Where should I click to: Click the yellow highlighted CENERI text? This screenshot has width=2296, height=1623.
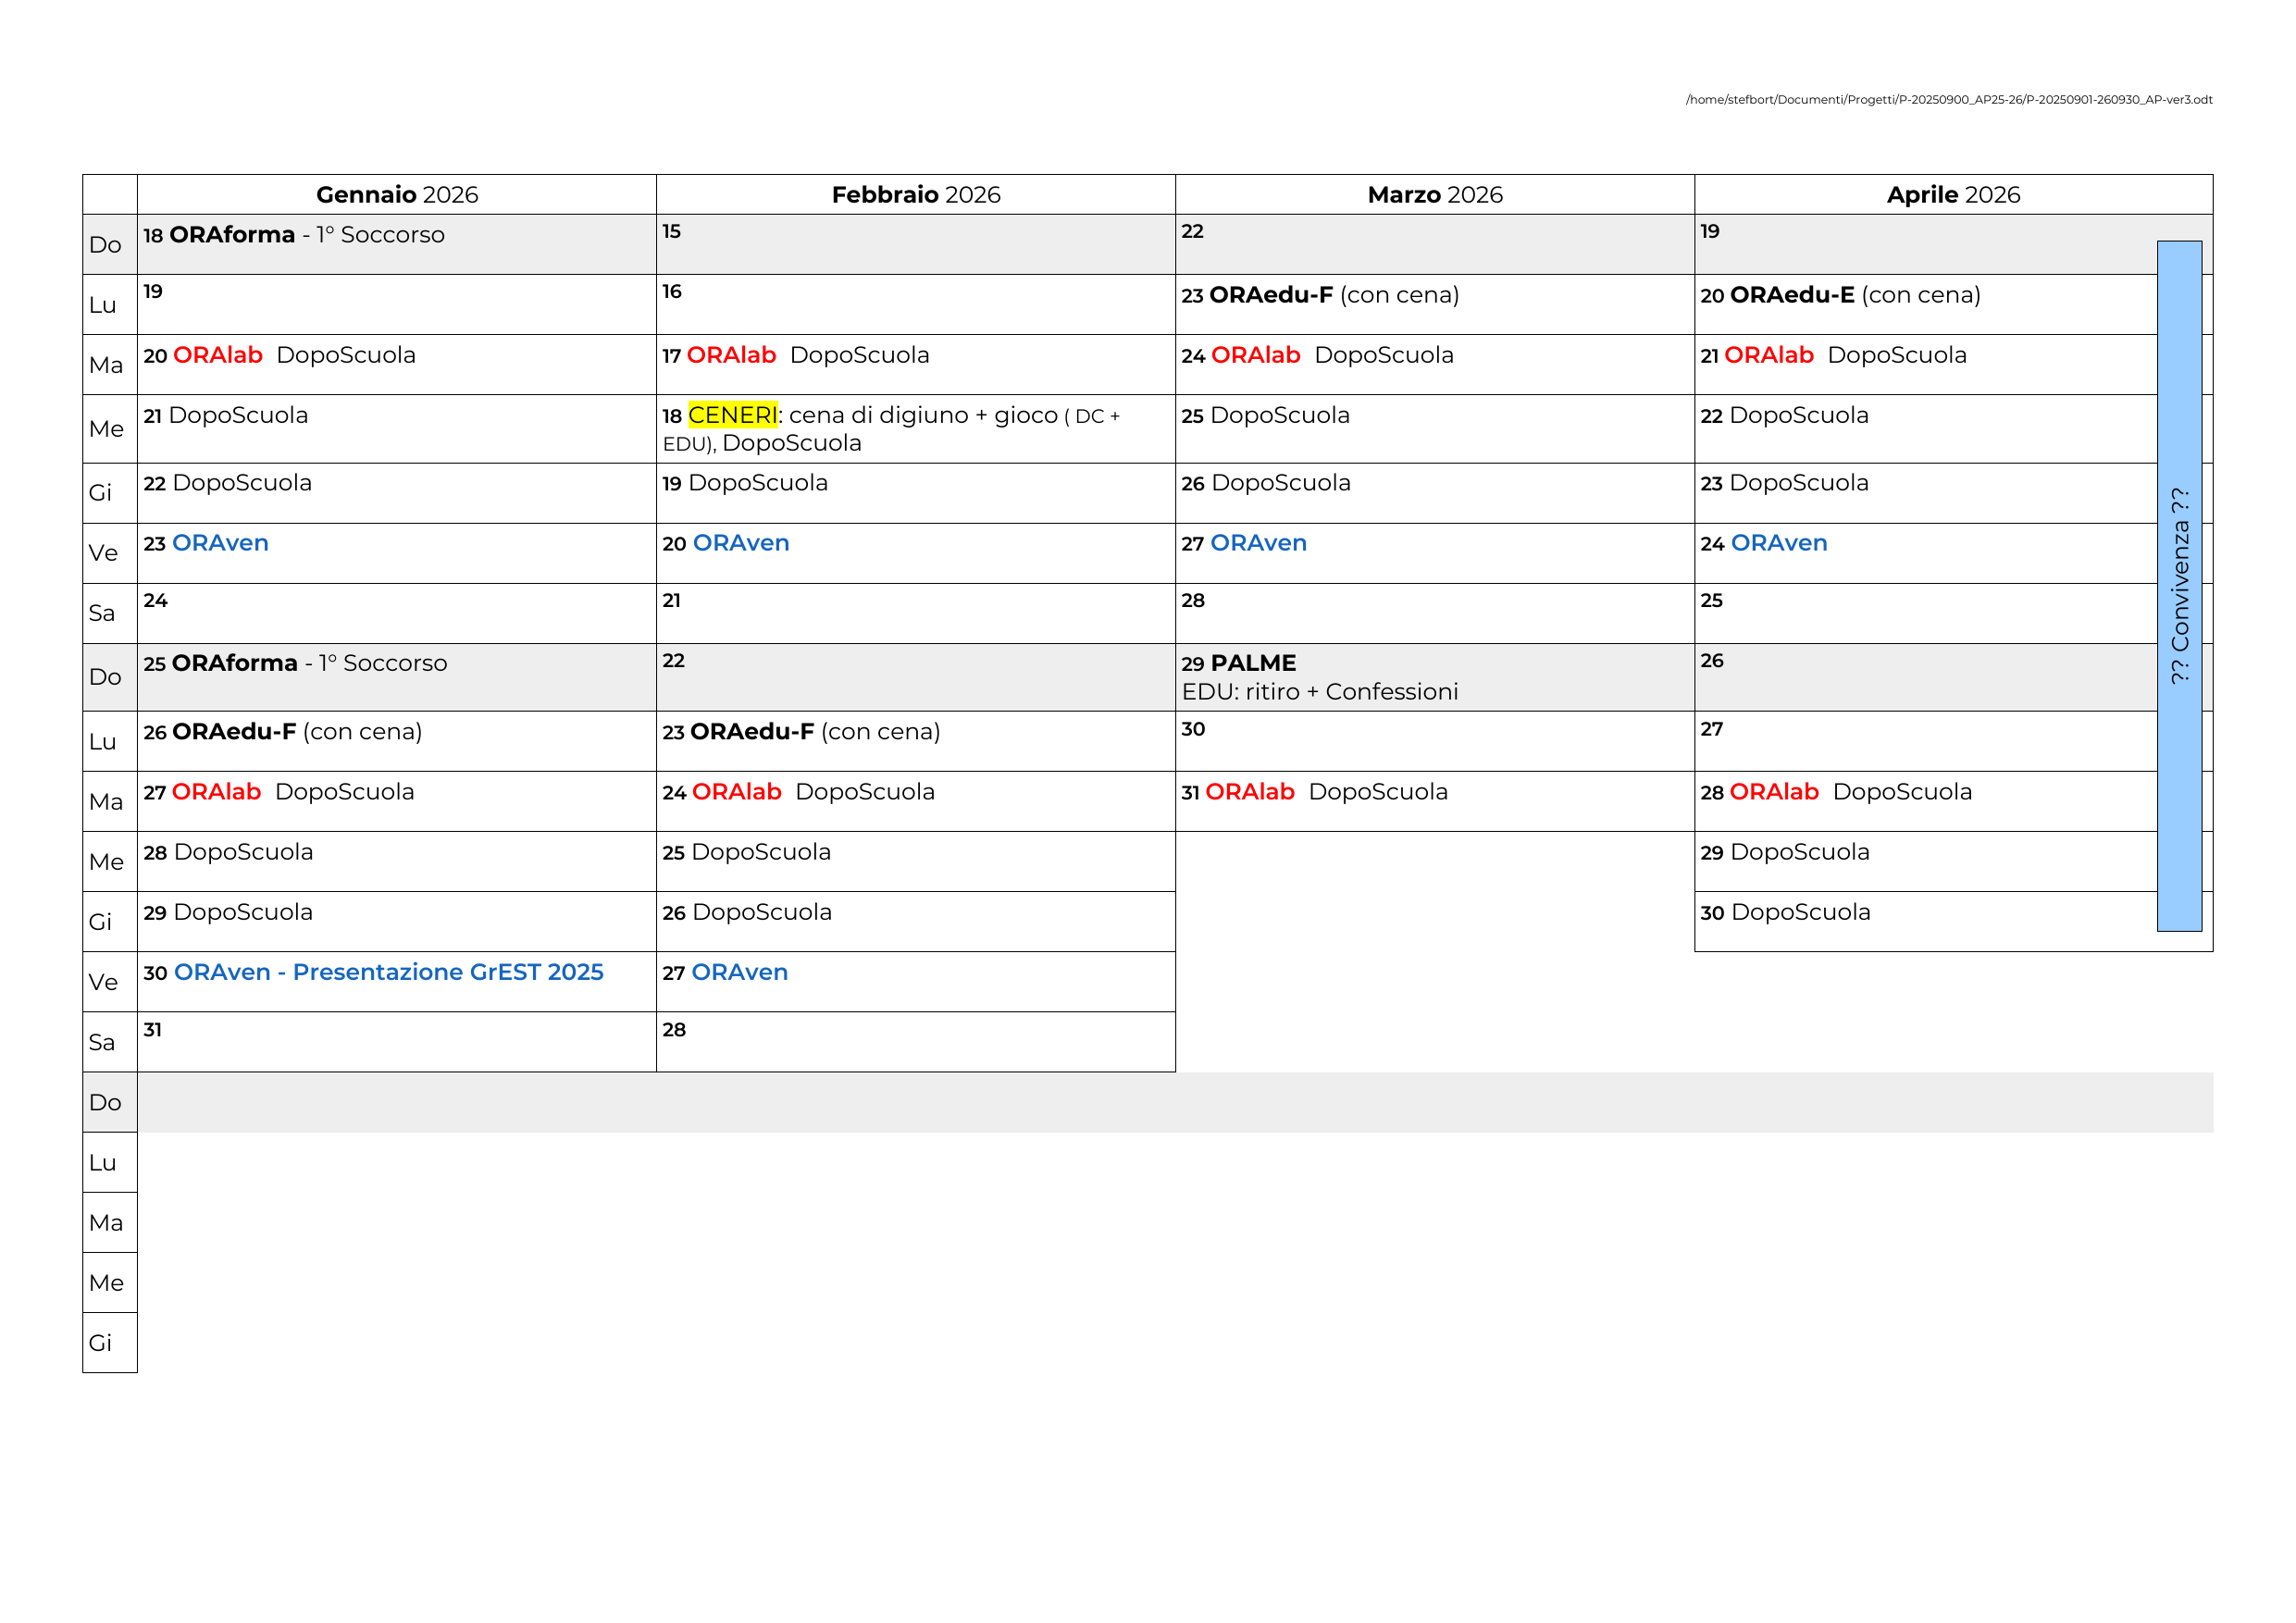click(x=732, y=415)
